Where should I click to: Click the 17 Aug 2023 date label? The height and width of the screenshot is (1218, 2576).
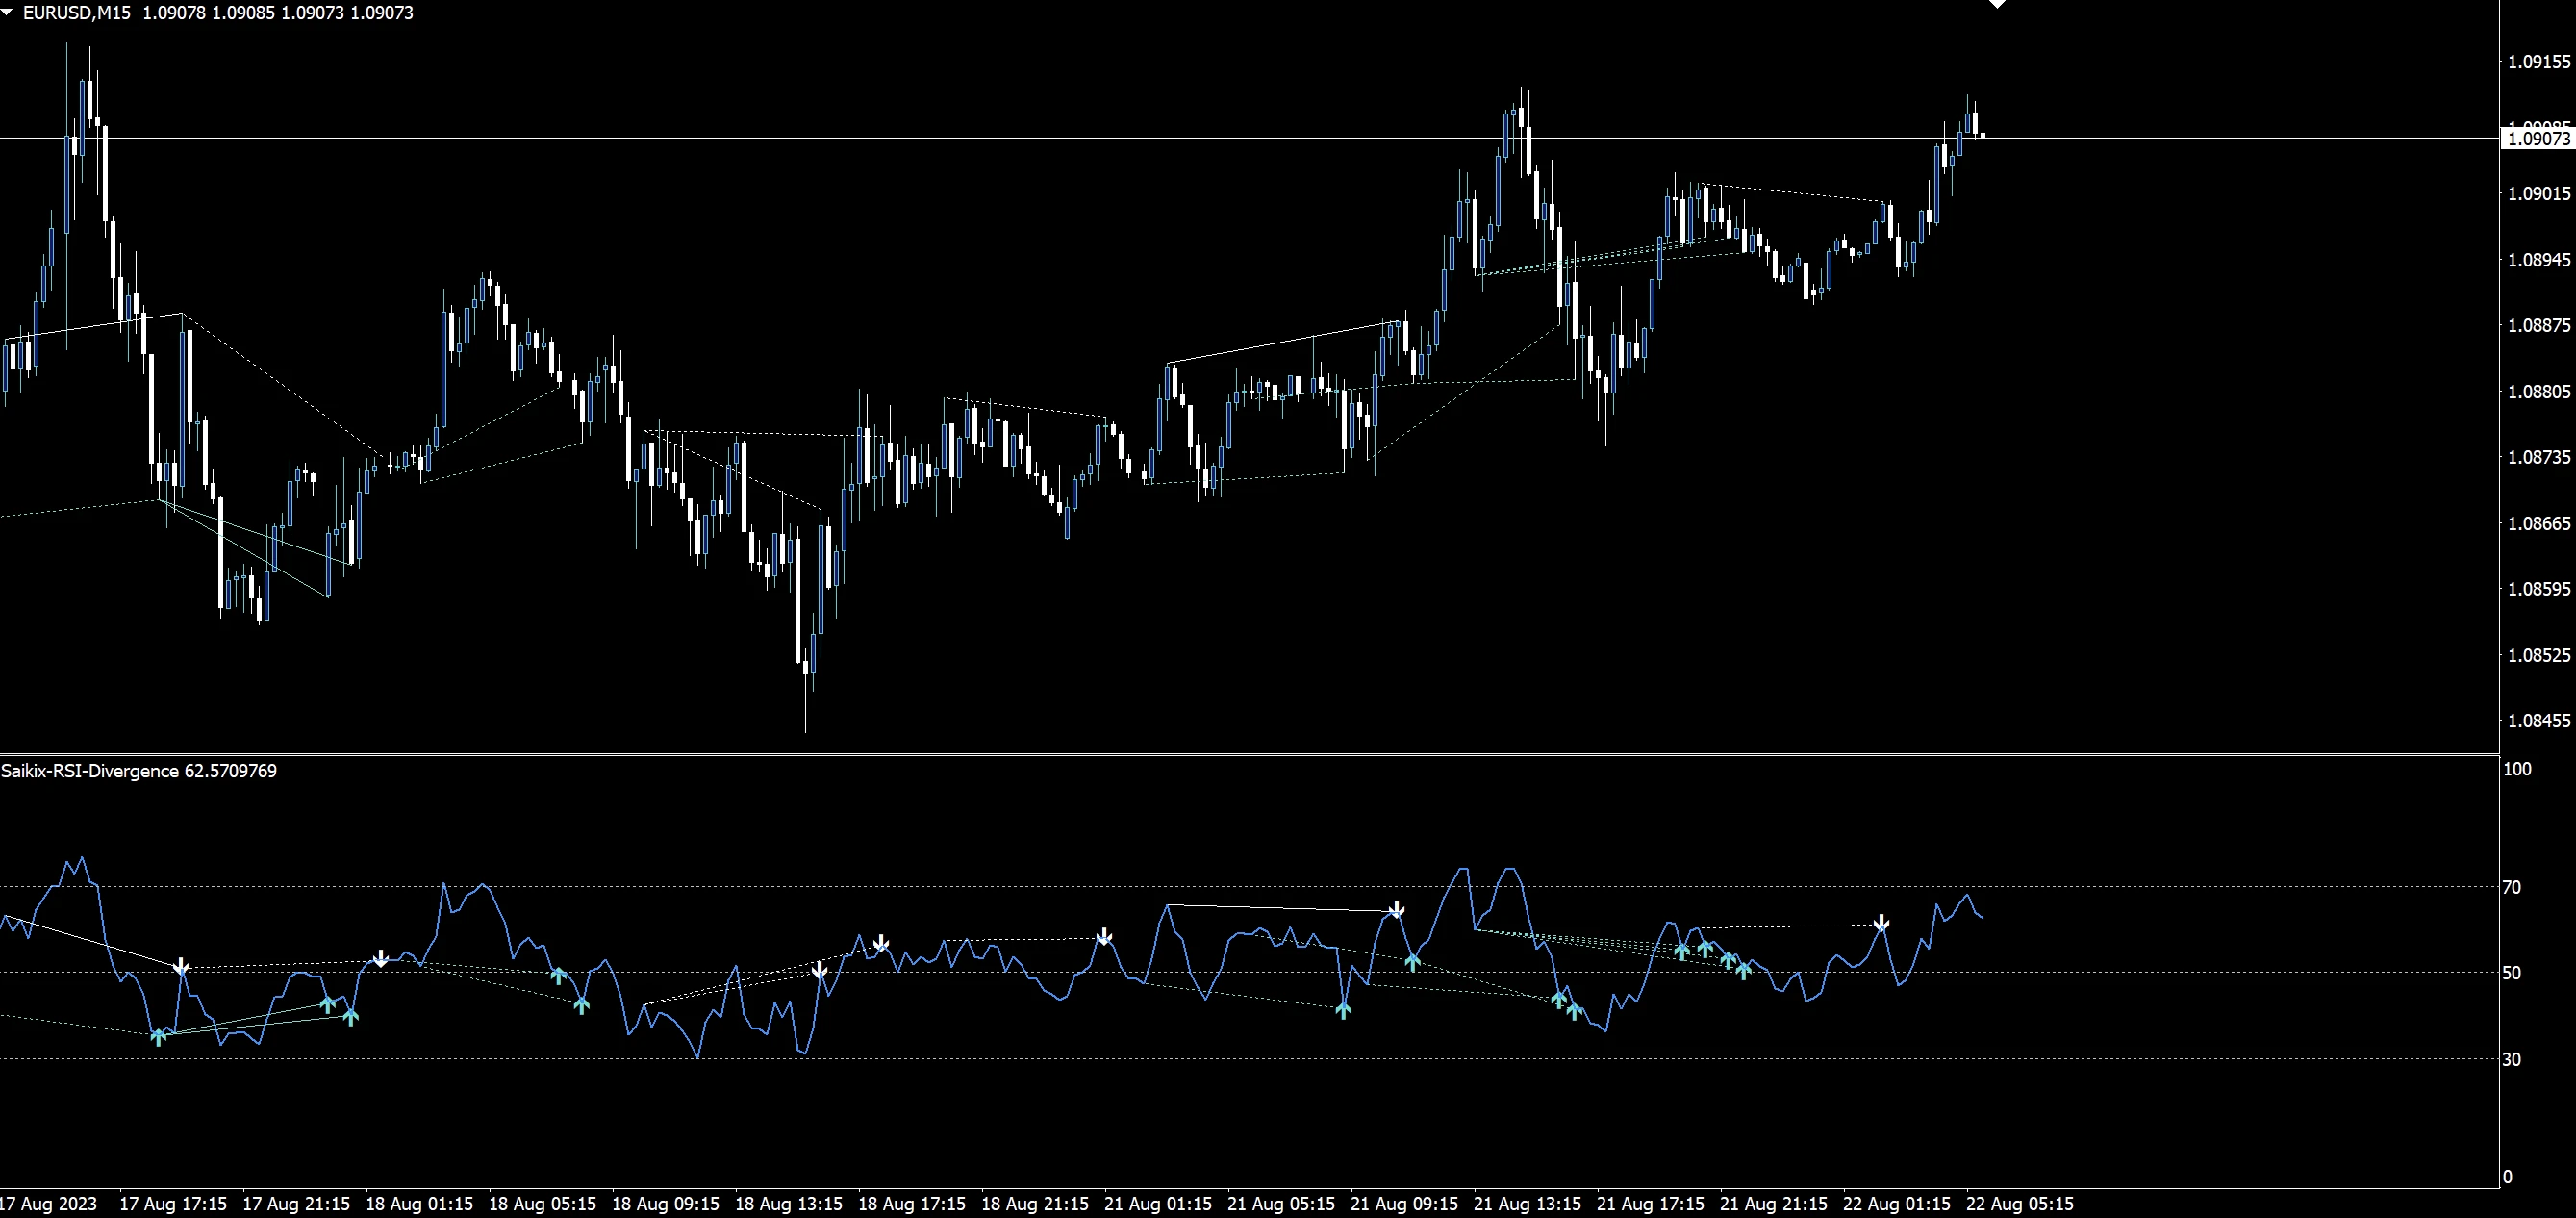pyautogui.click(x=48, y=1204)
